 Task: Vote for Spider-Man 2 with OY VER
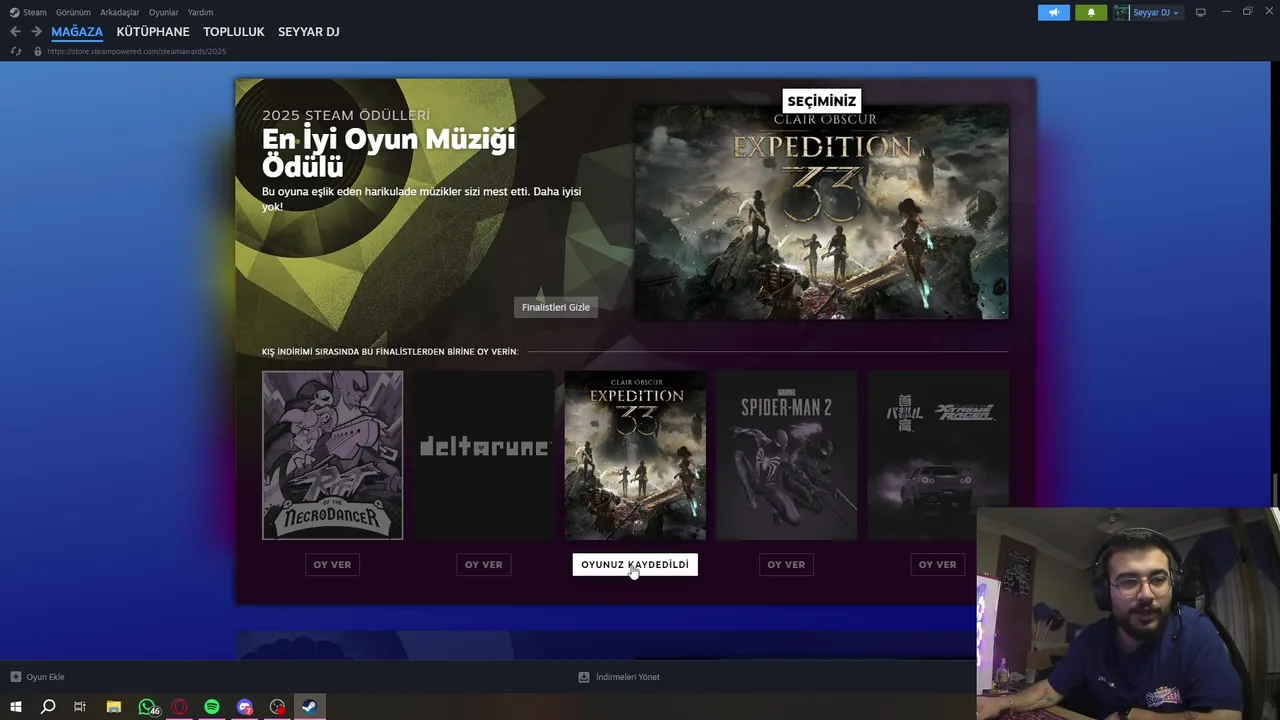[786, 564]
